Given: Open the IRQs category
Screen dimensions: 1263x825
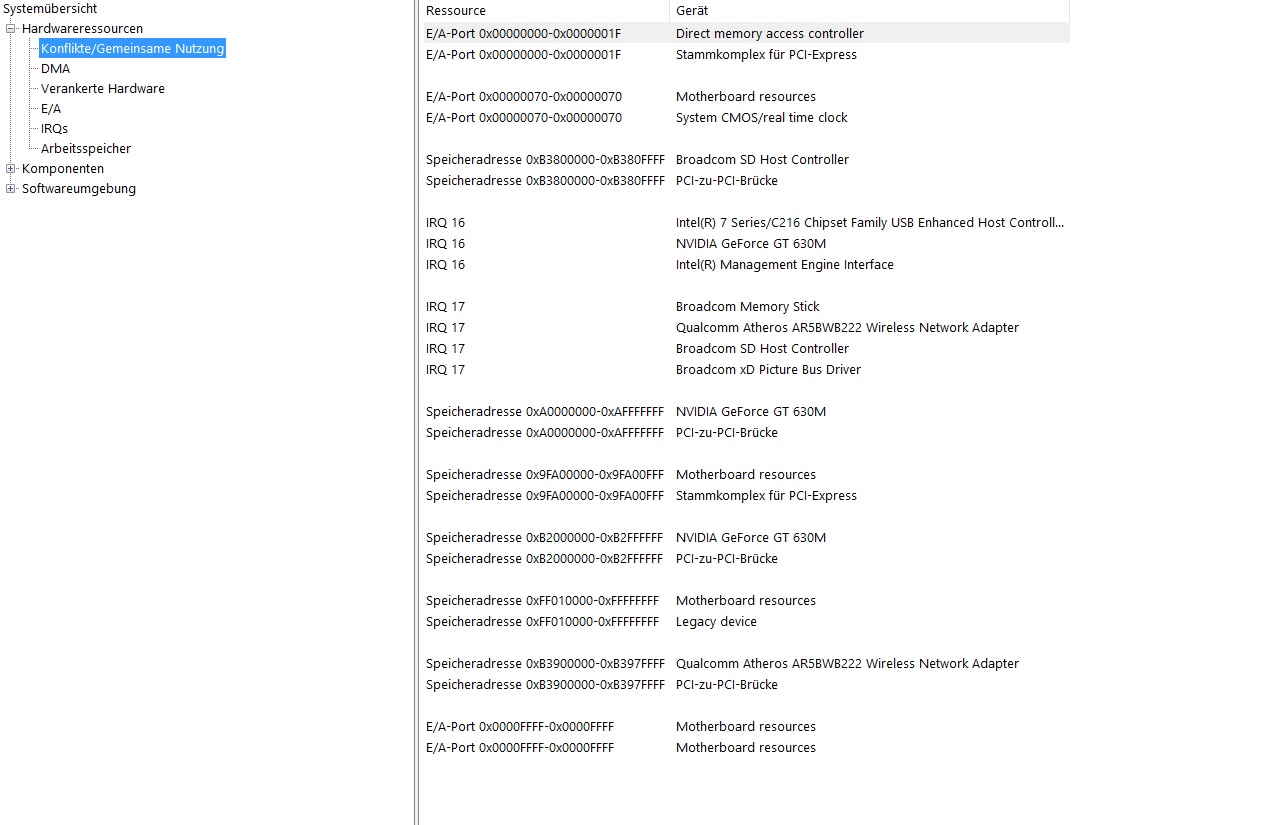Looking at the screenshot, I should 54,129.
